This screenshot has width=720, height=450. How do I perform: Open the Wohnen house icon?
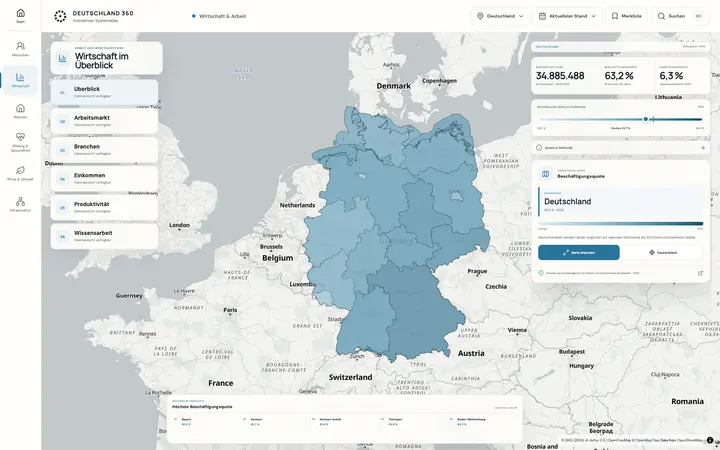click(20, 108)
